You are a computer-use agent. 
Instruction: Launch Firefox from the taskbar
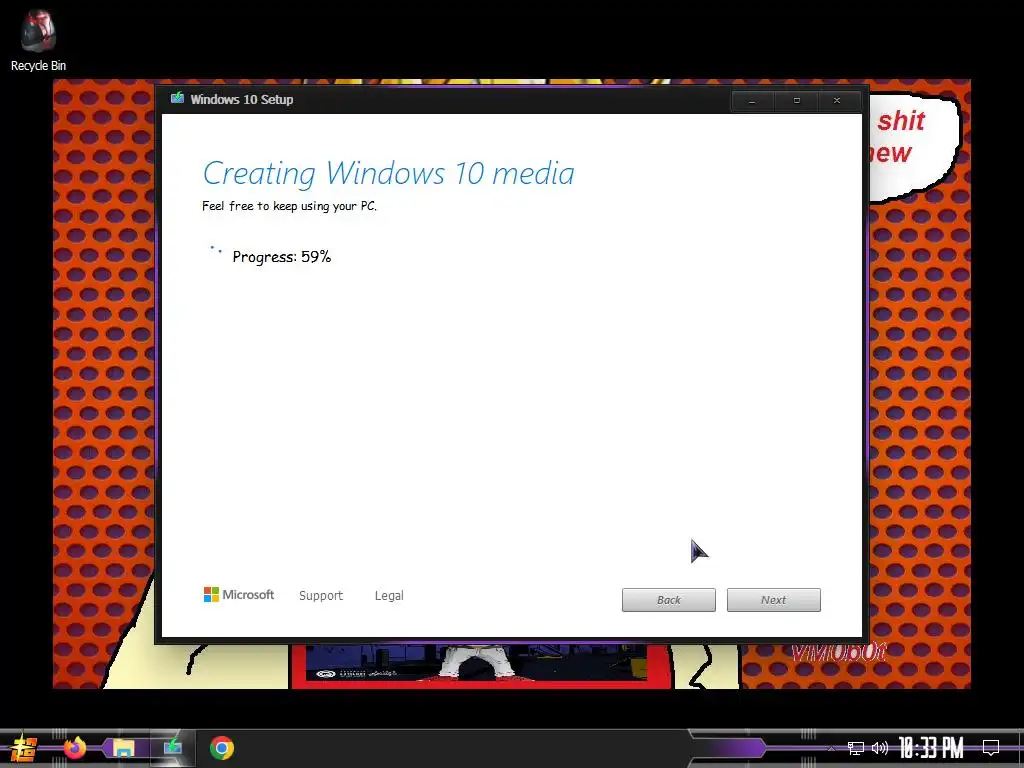coord(75,748)
